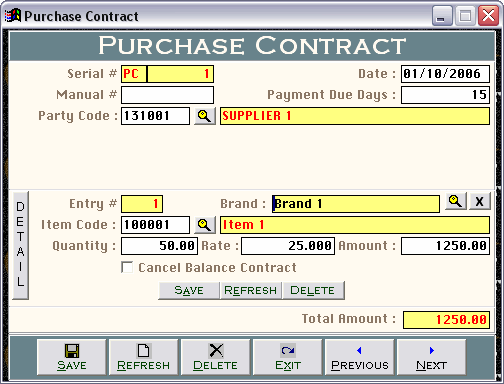Click the Purchase Contract header title

(252, 46)
